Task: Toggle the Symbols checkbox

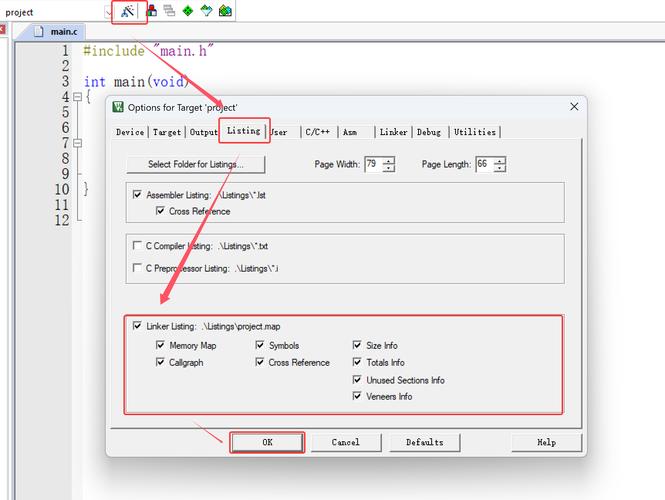Action: pyautogui.click(x=260, y=345)
